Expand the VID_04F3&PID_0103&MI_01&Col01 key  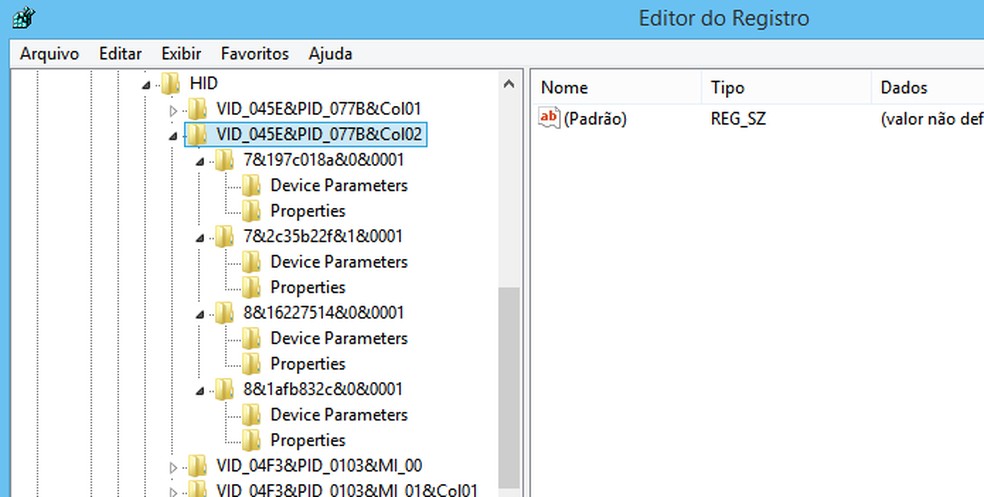pos(173,492)
